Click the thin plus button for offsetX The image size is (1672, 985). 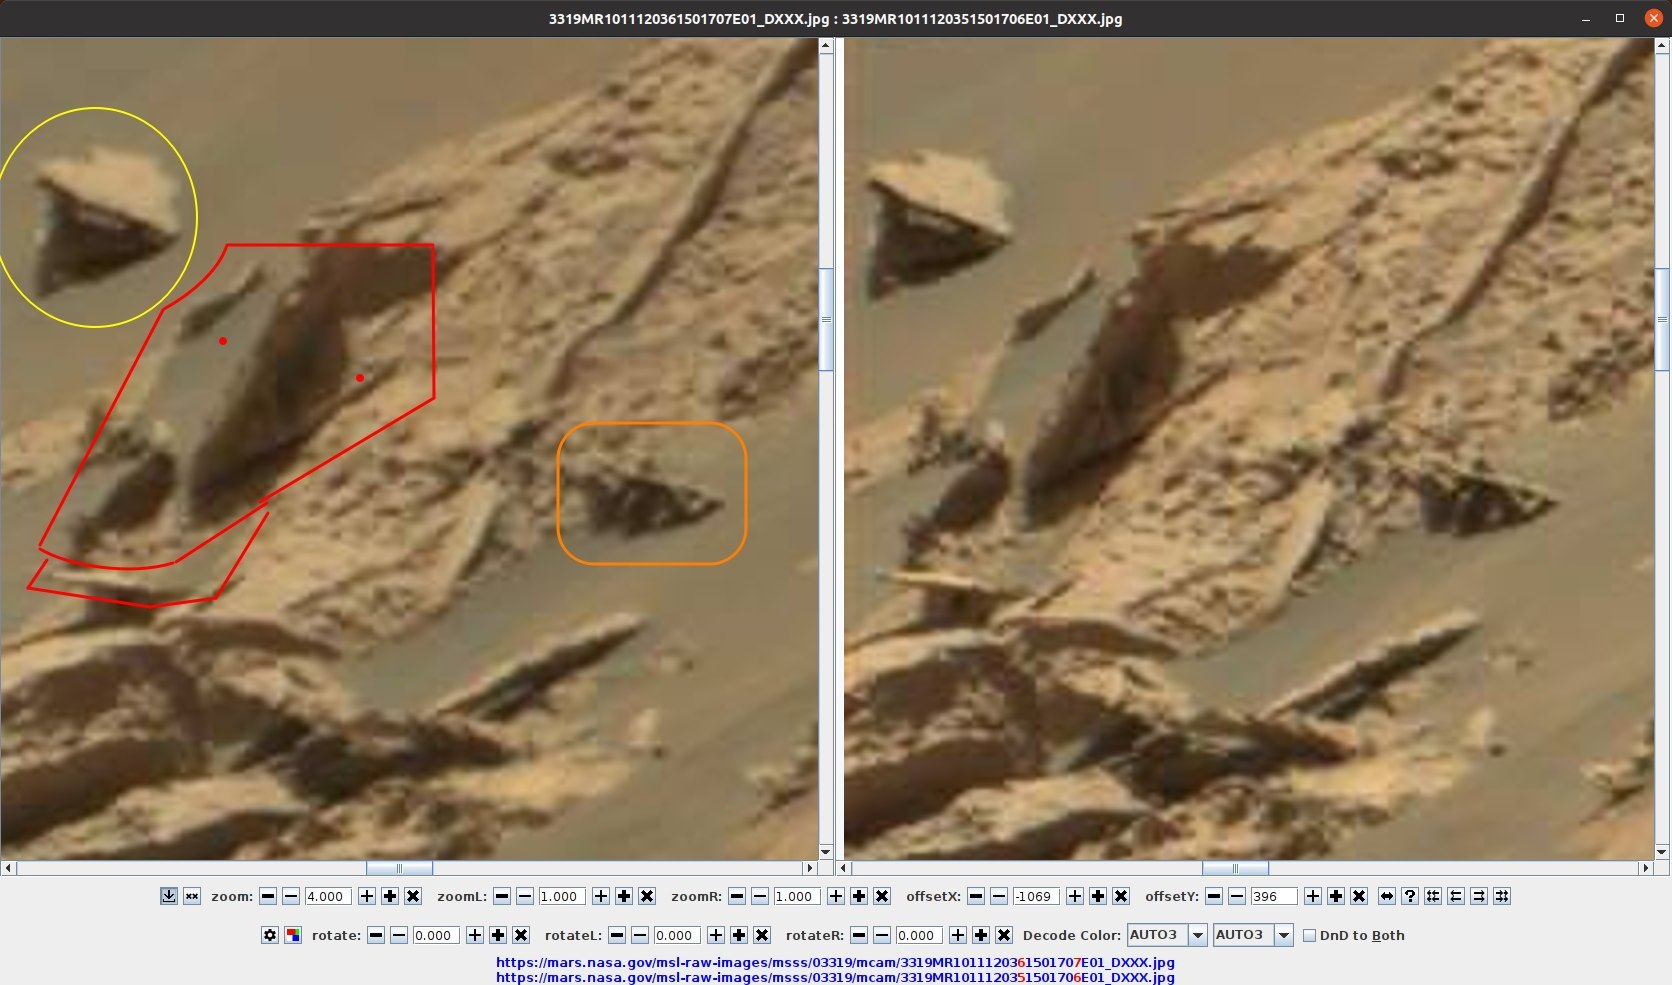(x=1075, y=896)
